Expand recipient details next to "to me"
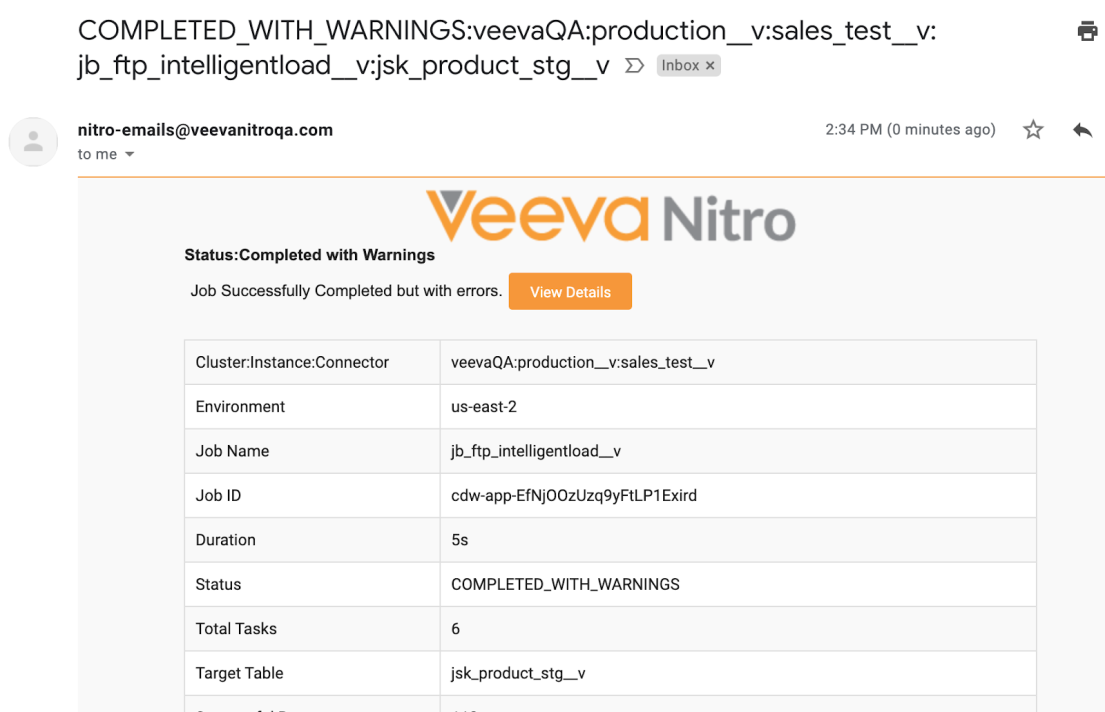Screen dimensions: 1105x712 (129, 155)
